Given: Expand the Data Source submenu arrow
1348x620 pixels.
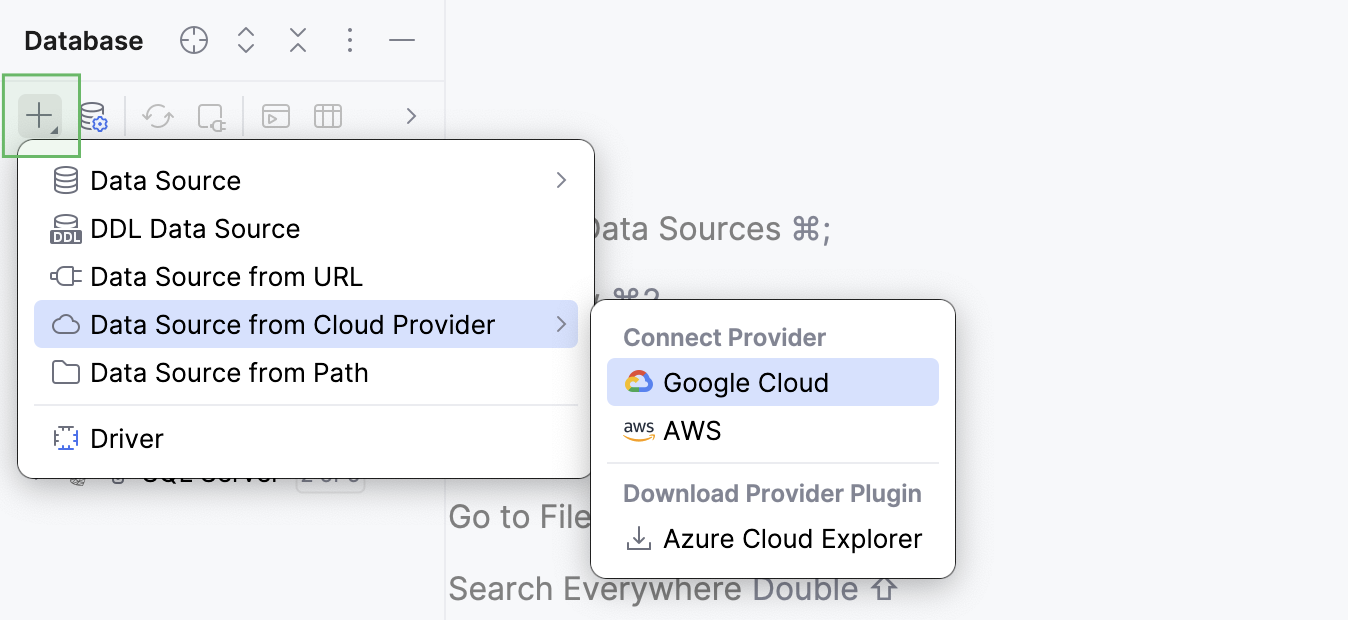Looking at the screenshot, I should click(x=561, y=180).
